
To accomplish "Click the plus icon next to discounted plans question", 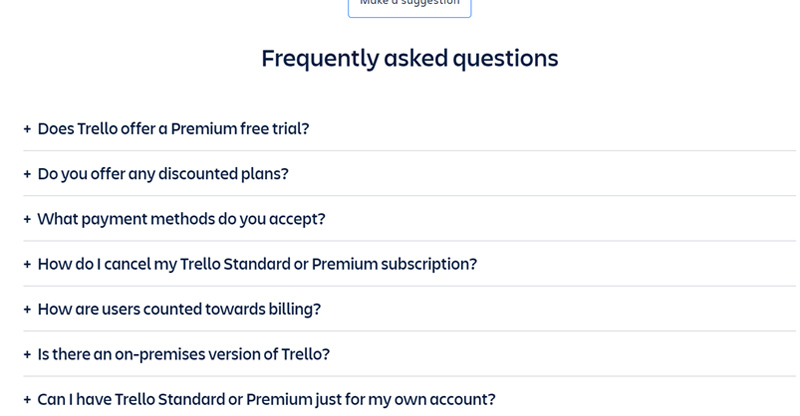I will click(x=27, y=174).
